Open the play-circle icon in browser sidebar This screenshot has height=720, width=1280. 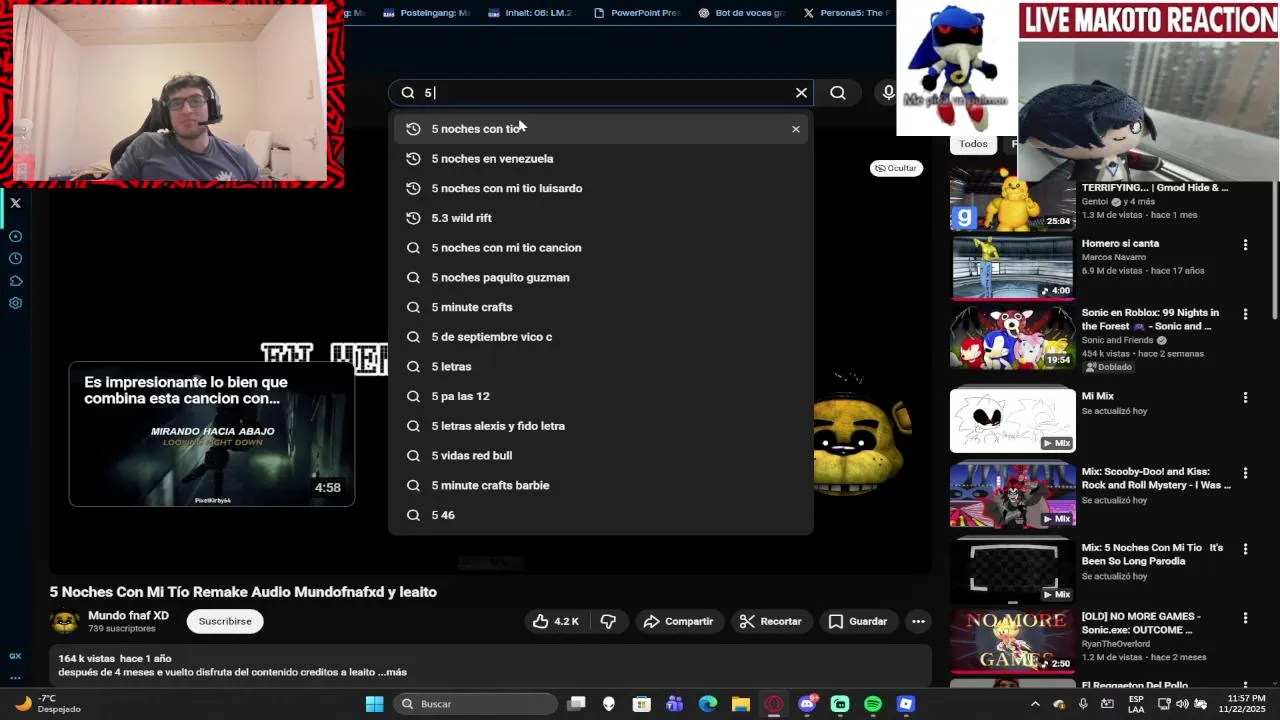coord(15,236)
